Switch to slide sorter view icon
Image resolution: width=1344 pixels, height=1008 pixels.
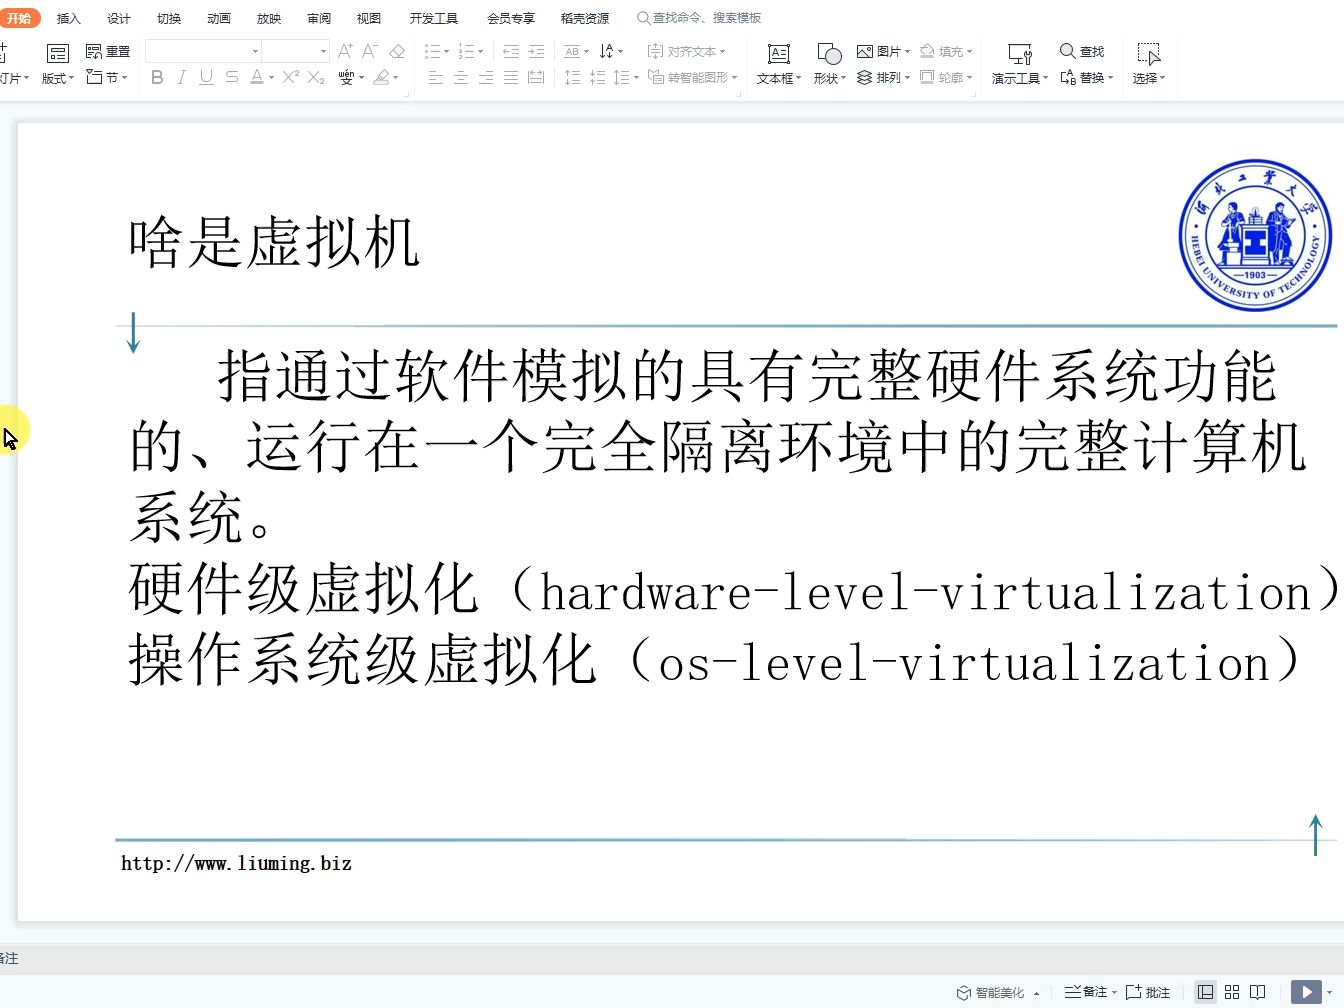point(1231,991)
